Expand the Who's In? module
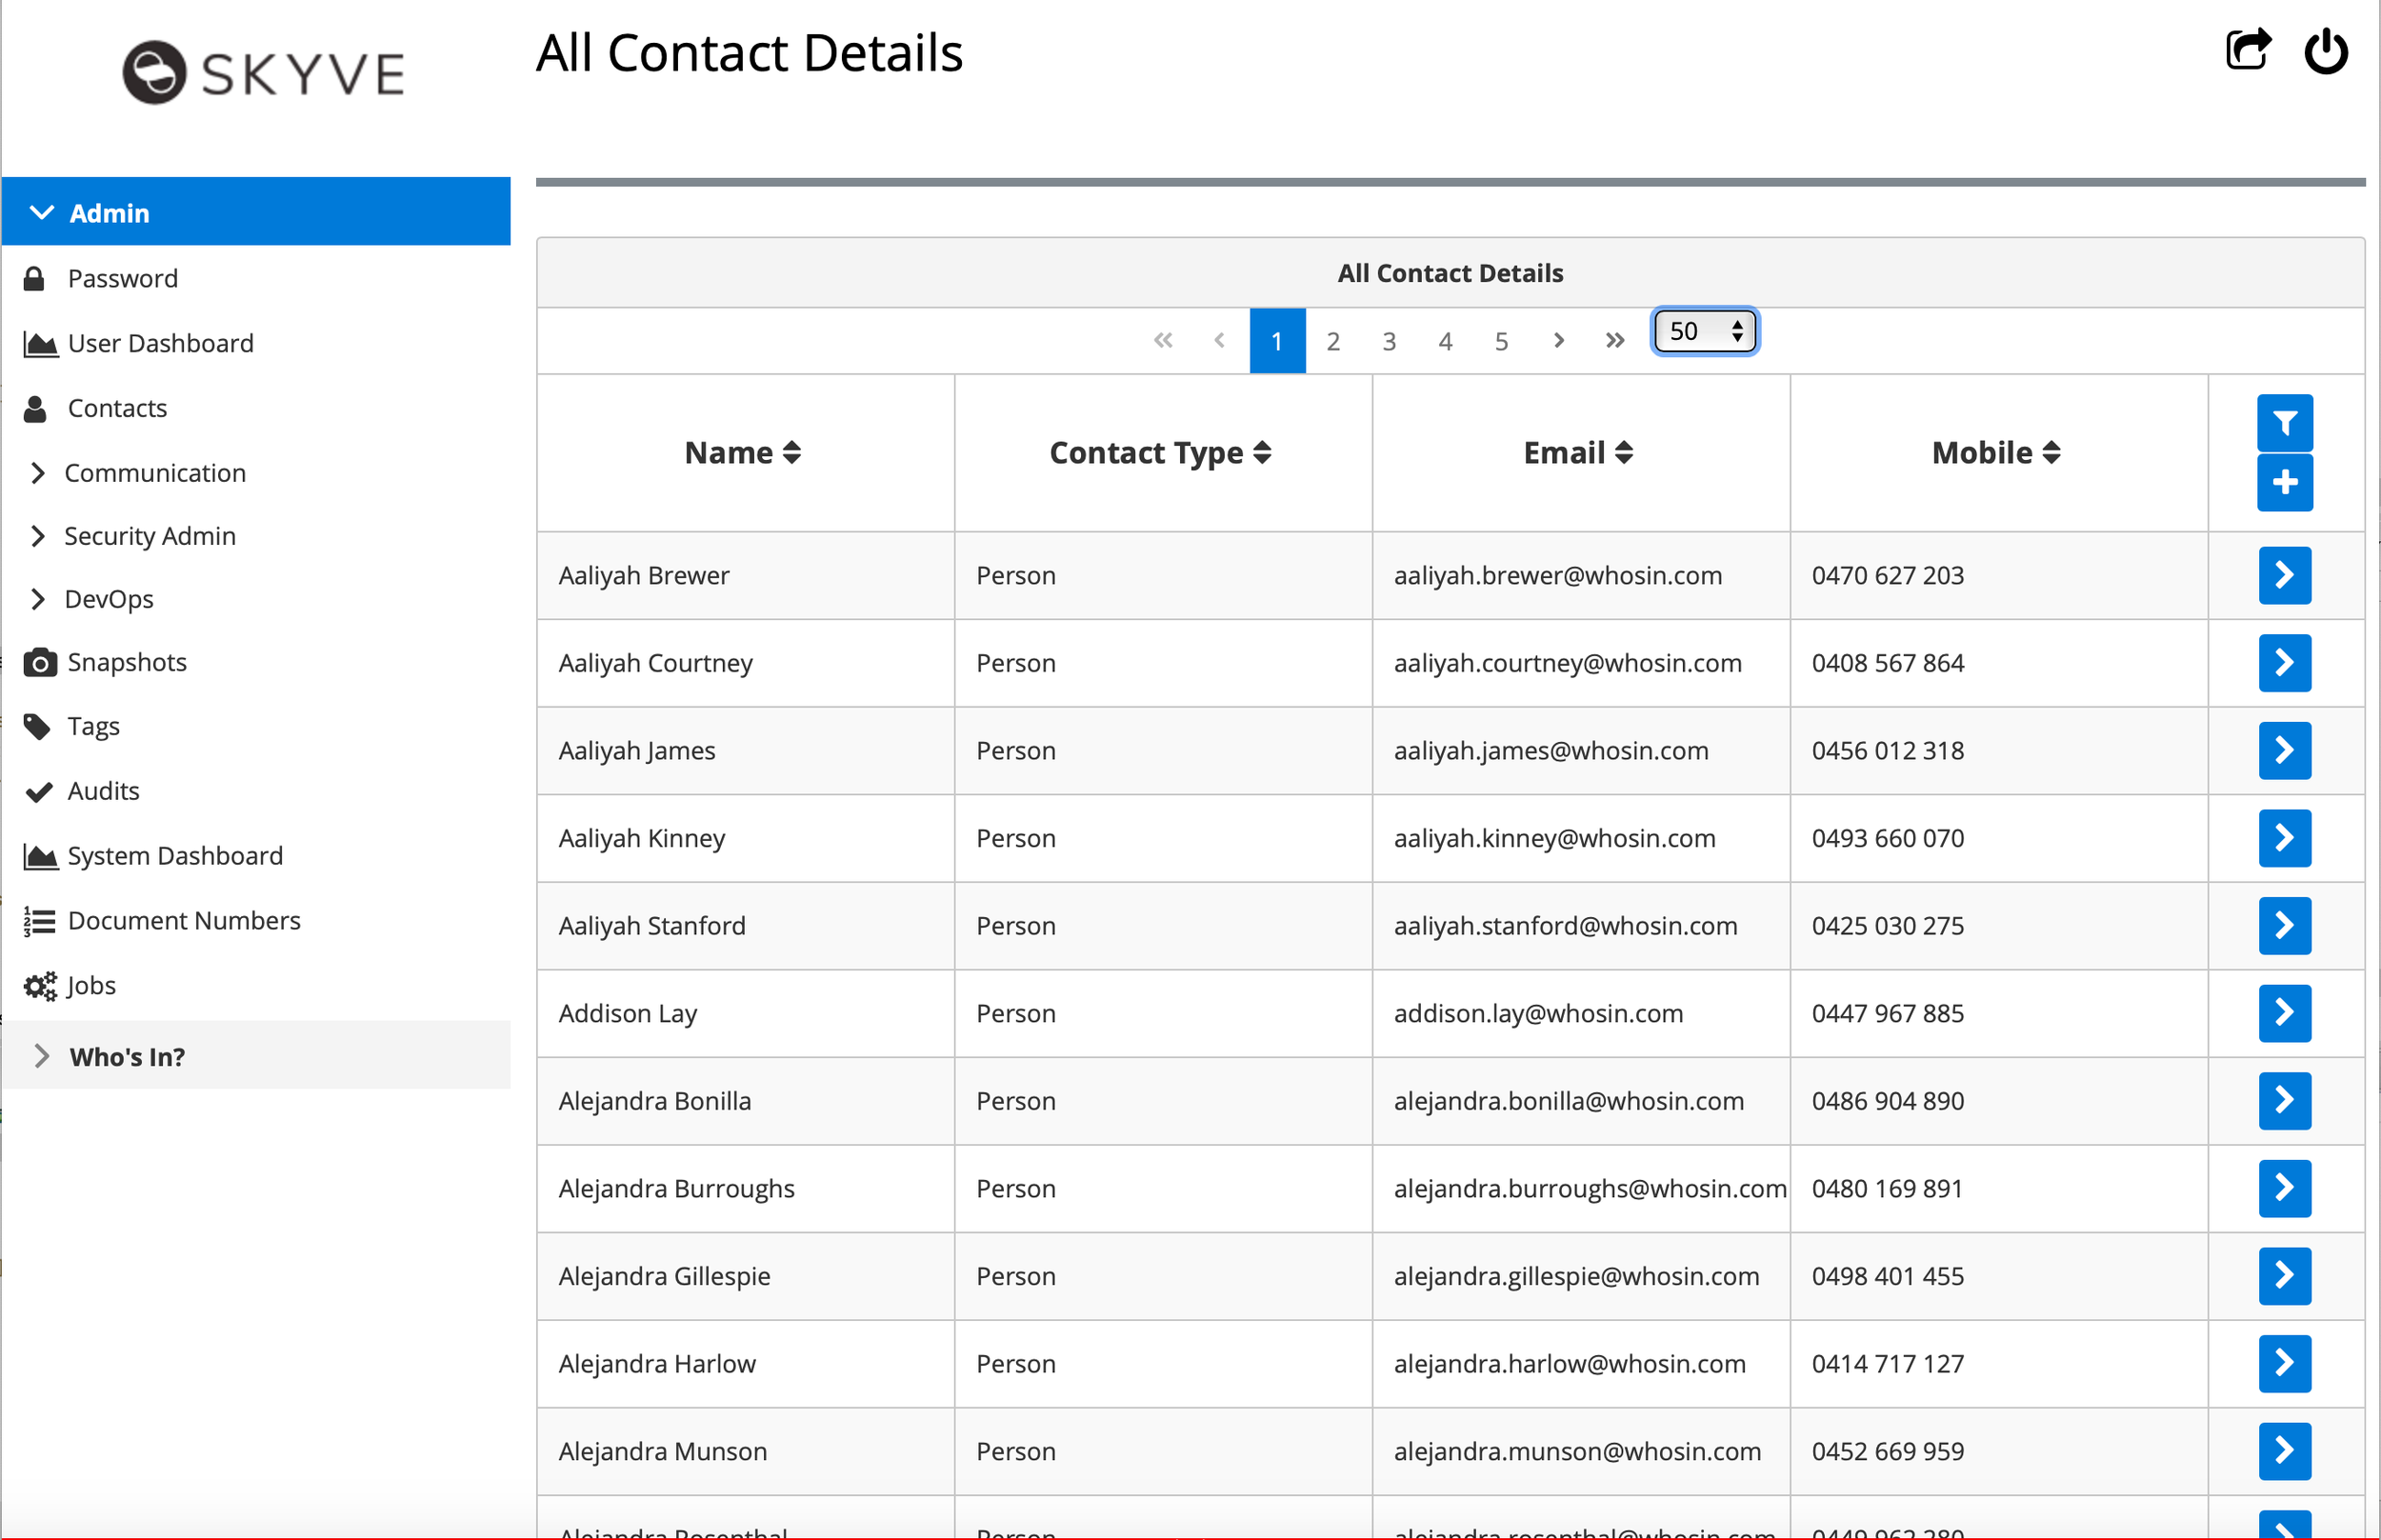Screen dimensions: 2381x1540 pyautogui.click(x=126, y=1056)
